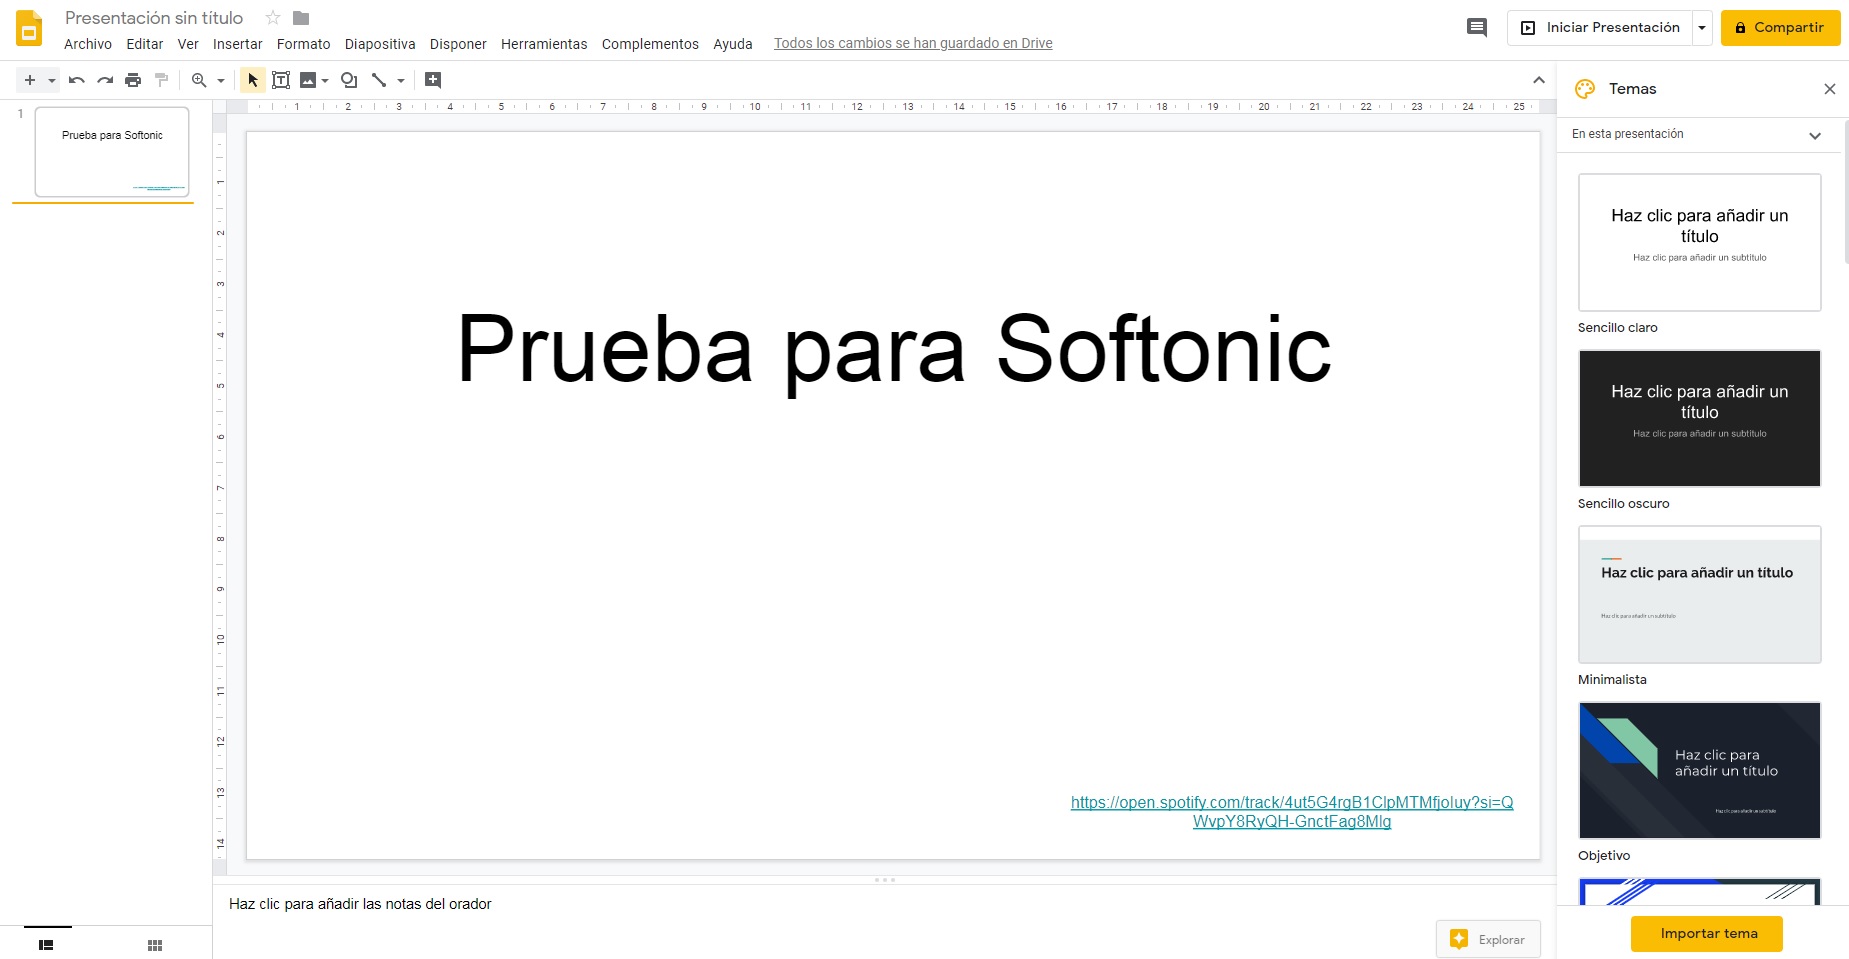Click the insert image icon
Image resolution: width=1849 pixels, height=959 pixels.
coord(308,80)
